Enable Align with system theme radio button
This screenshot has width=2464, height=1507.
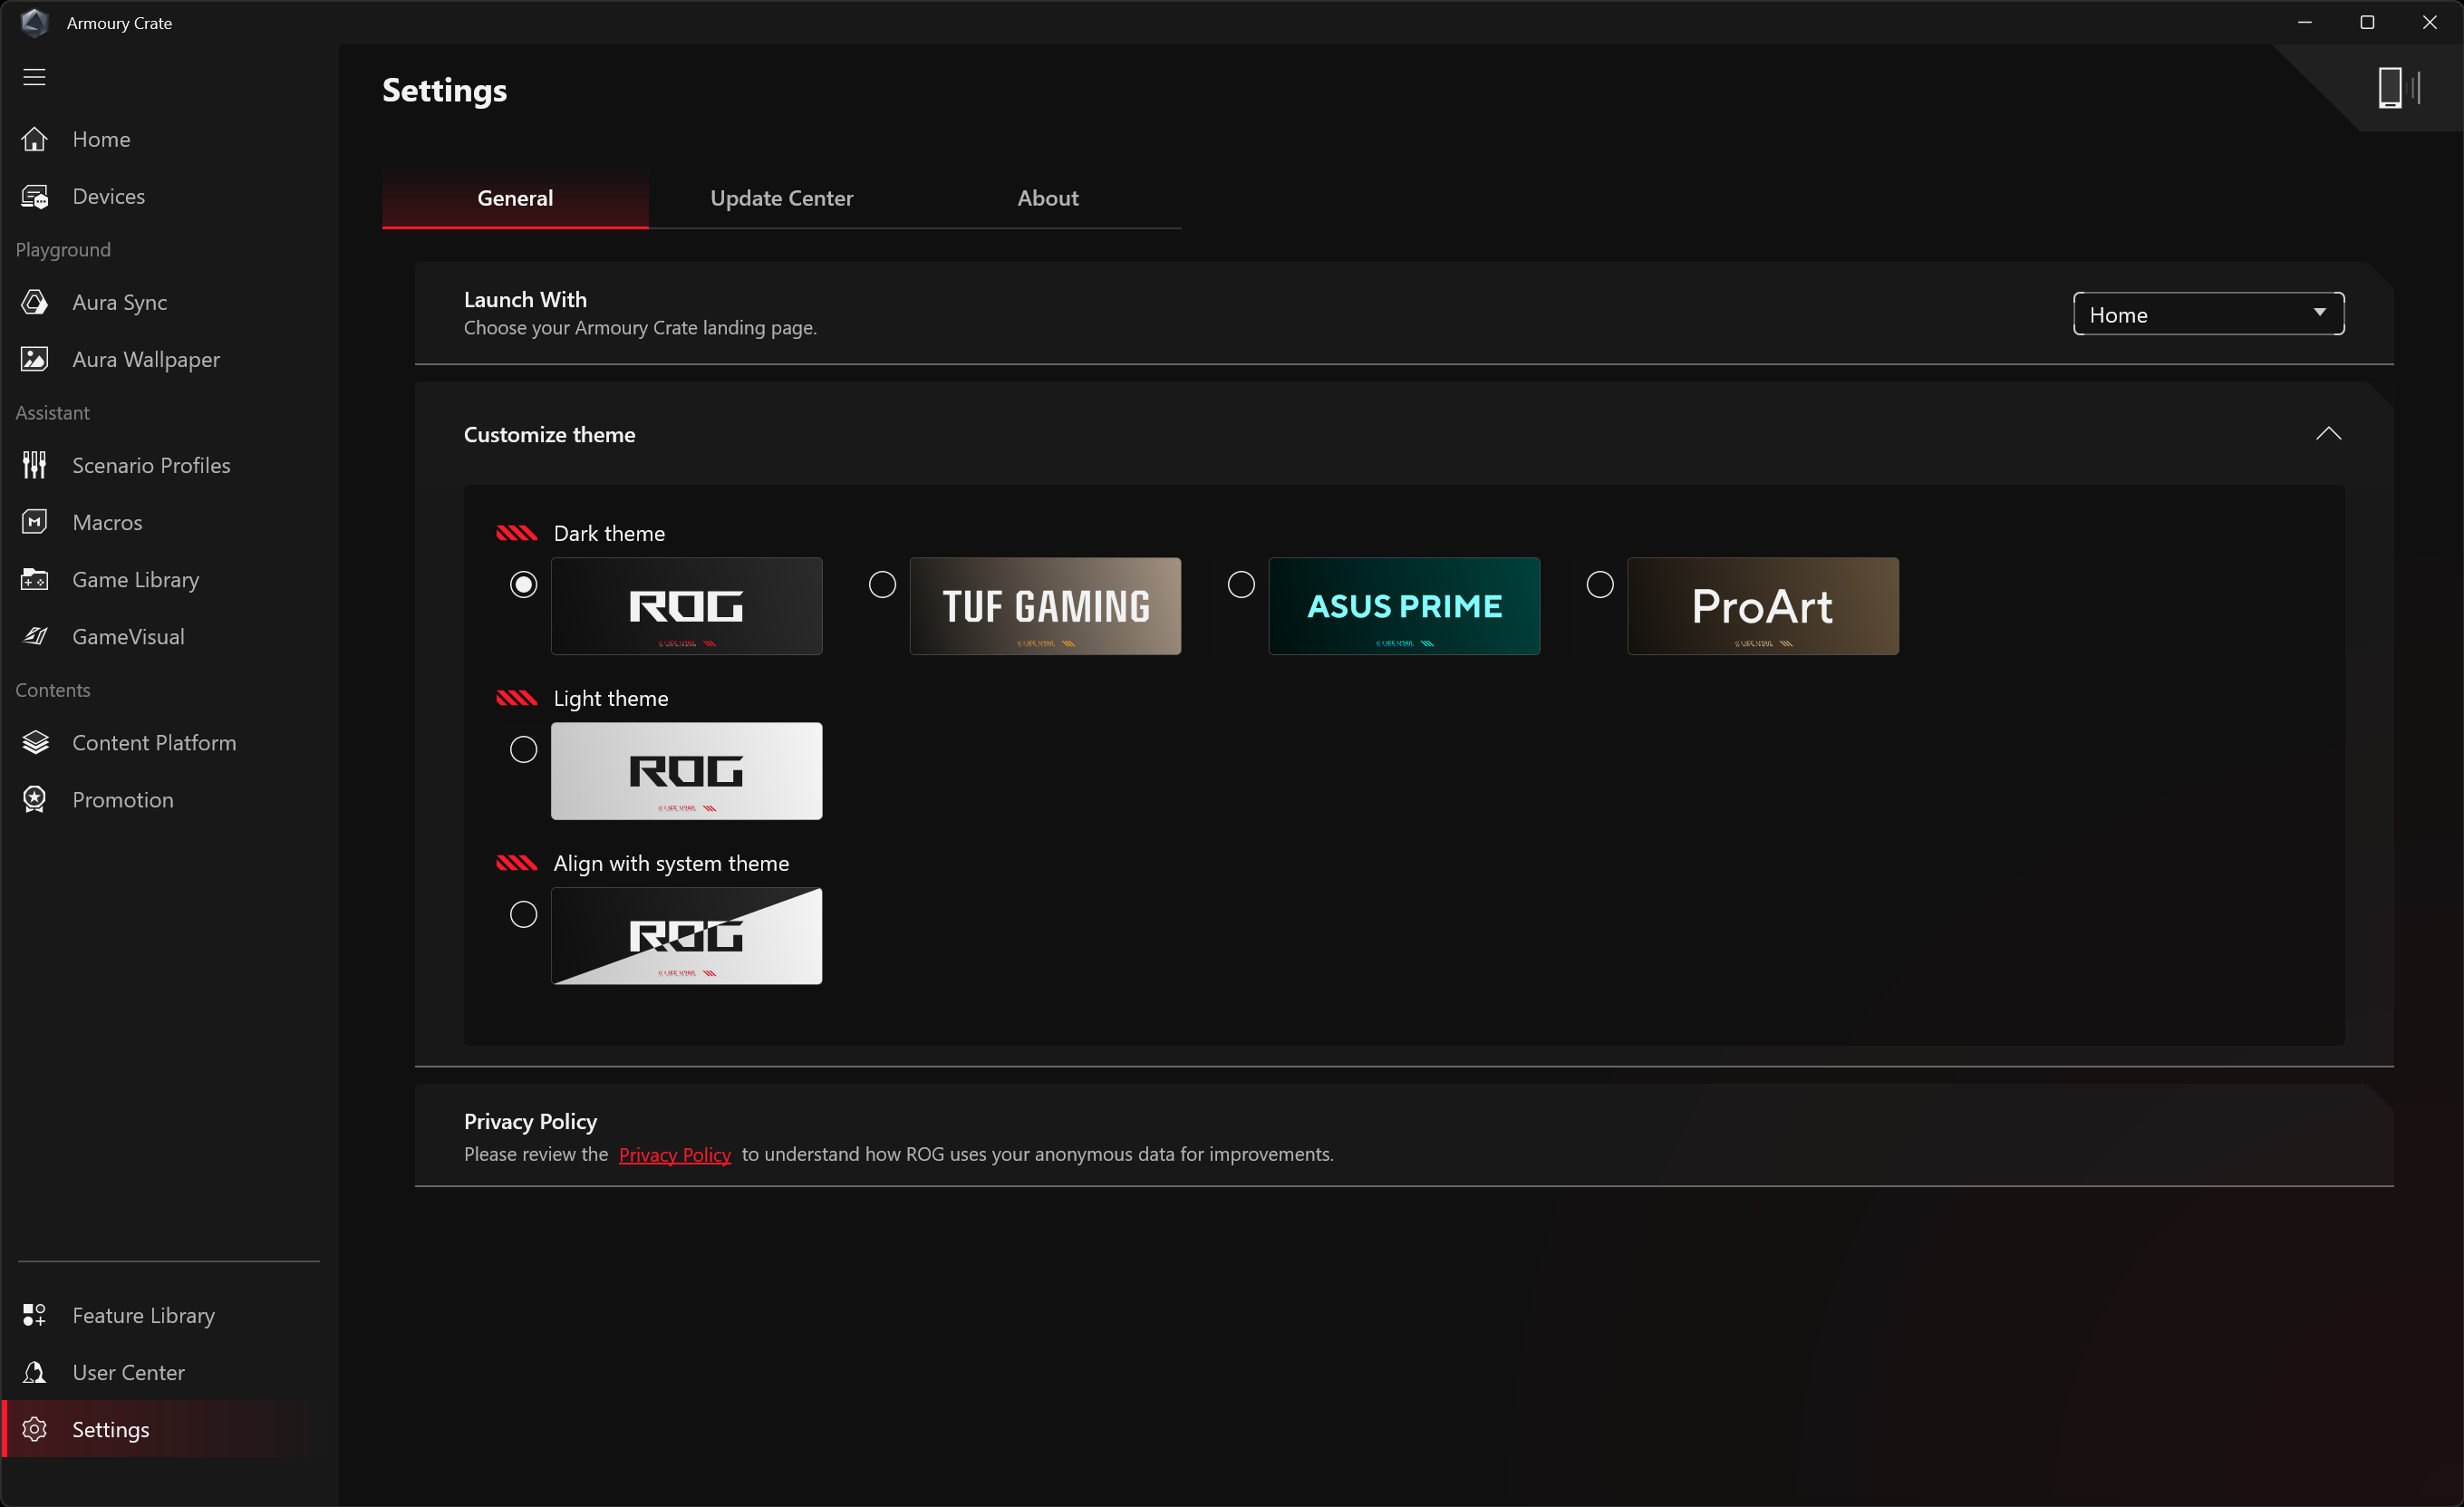523,914
